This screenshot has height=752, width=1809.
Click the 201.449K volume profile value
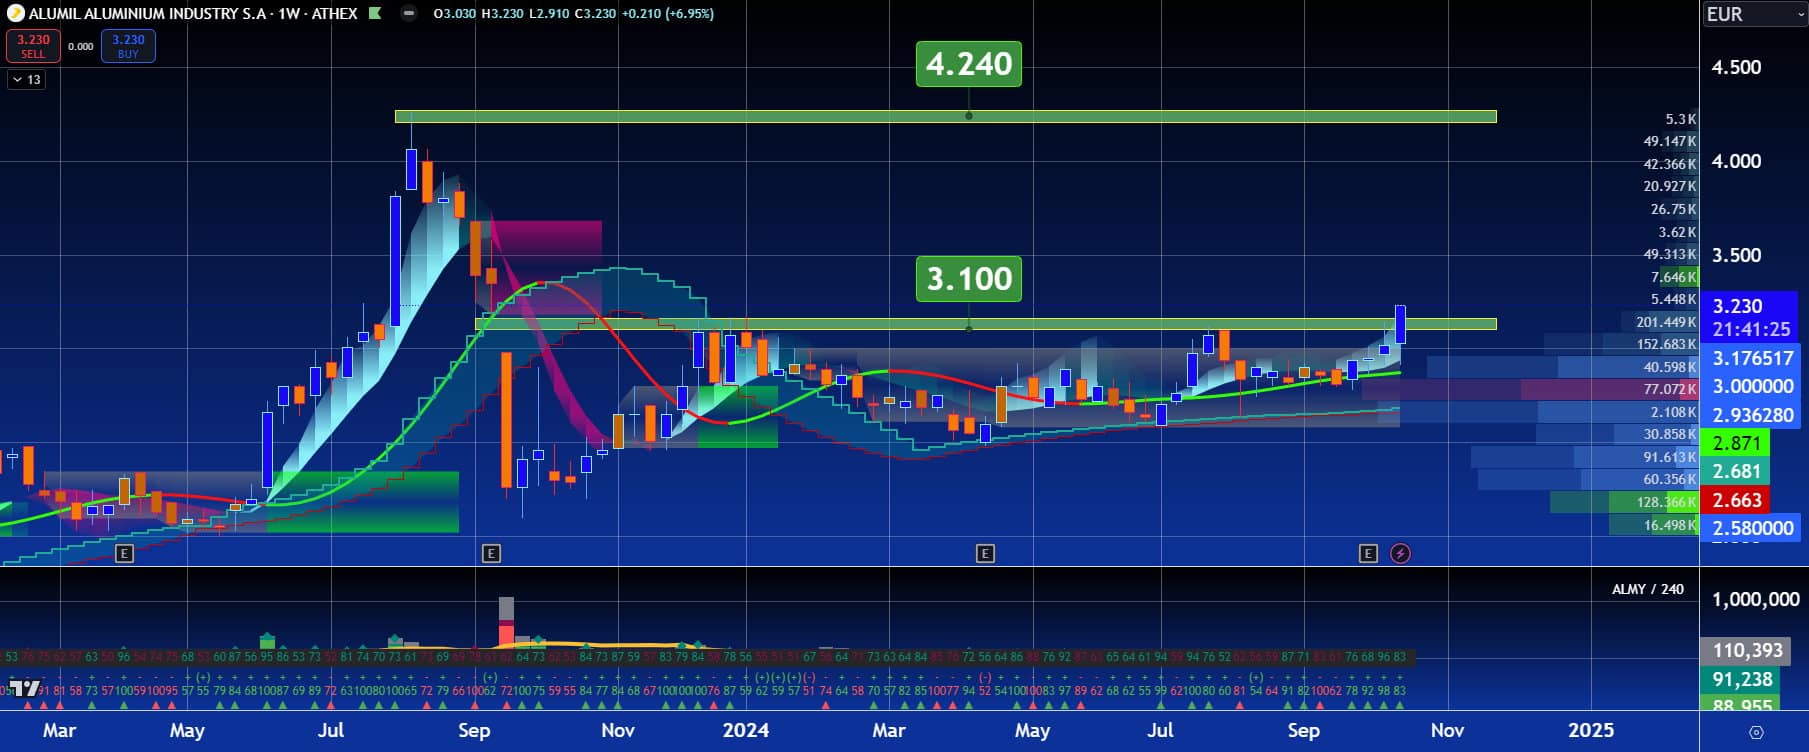[1666, 322]
